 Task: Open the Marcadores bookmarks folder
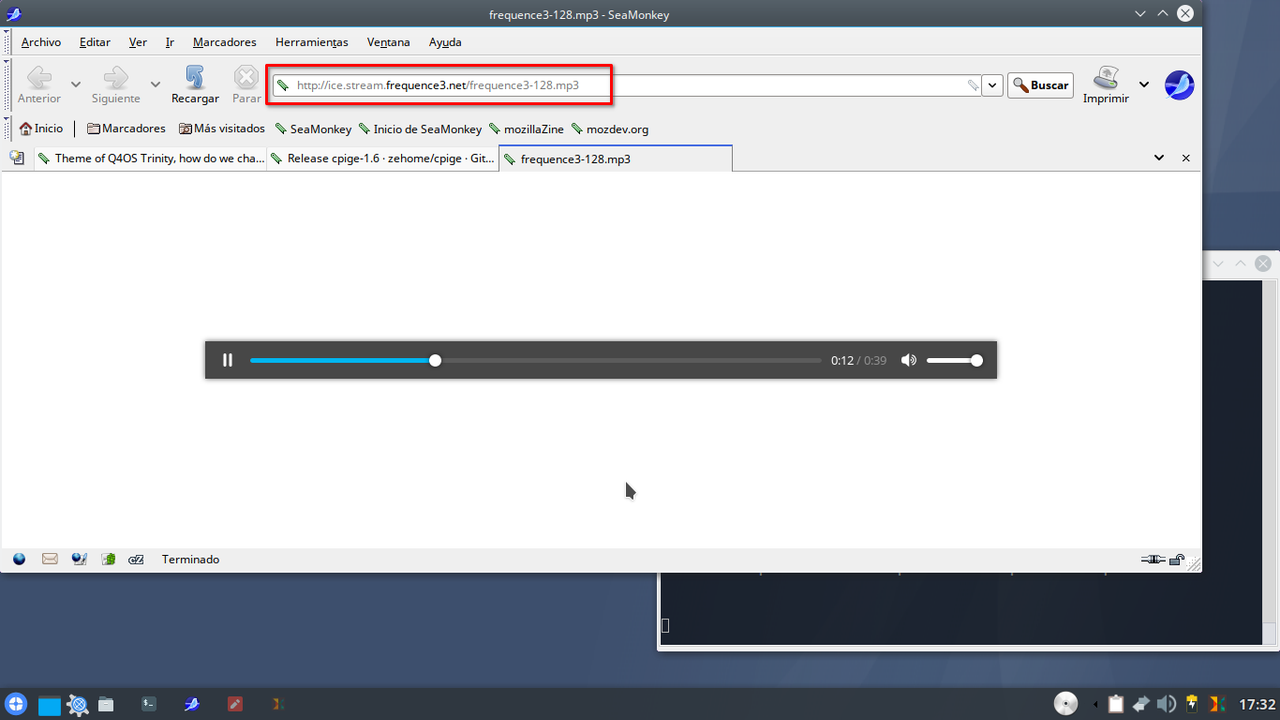pos(126,129)
